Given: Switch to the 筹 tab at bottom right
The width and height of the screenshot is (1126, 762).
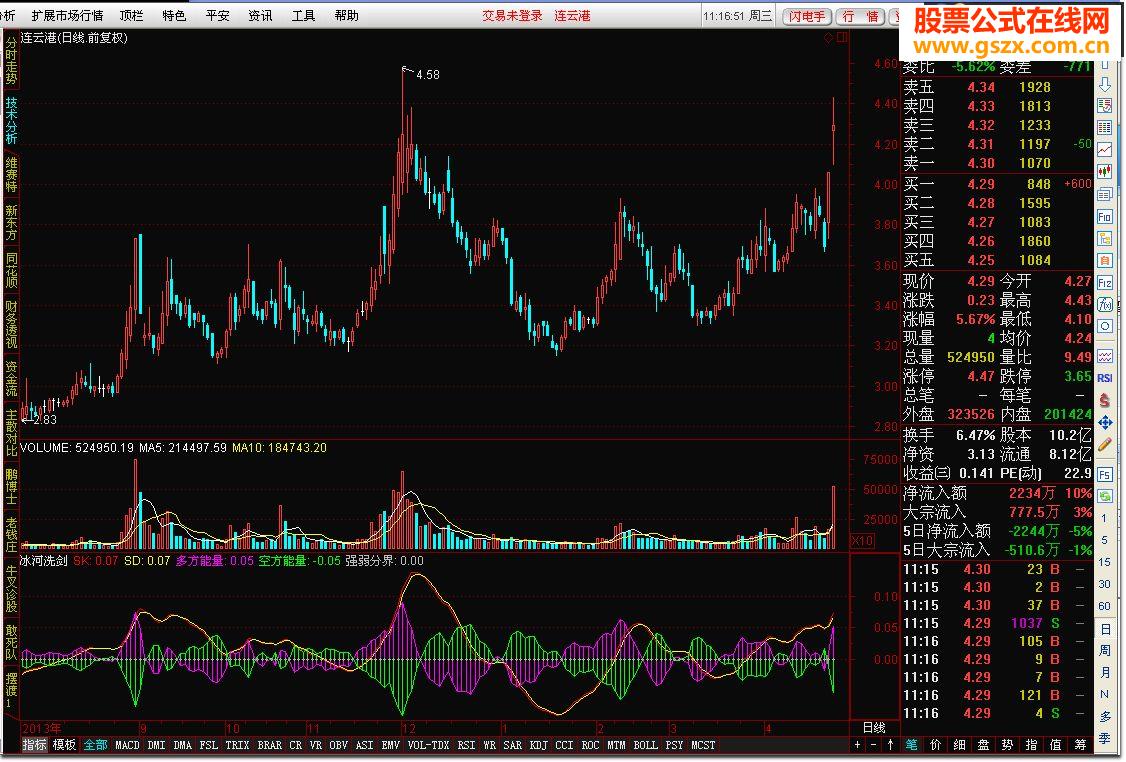Looking at the screenshot, I should (x=1080, y=745).
